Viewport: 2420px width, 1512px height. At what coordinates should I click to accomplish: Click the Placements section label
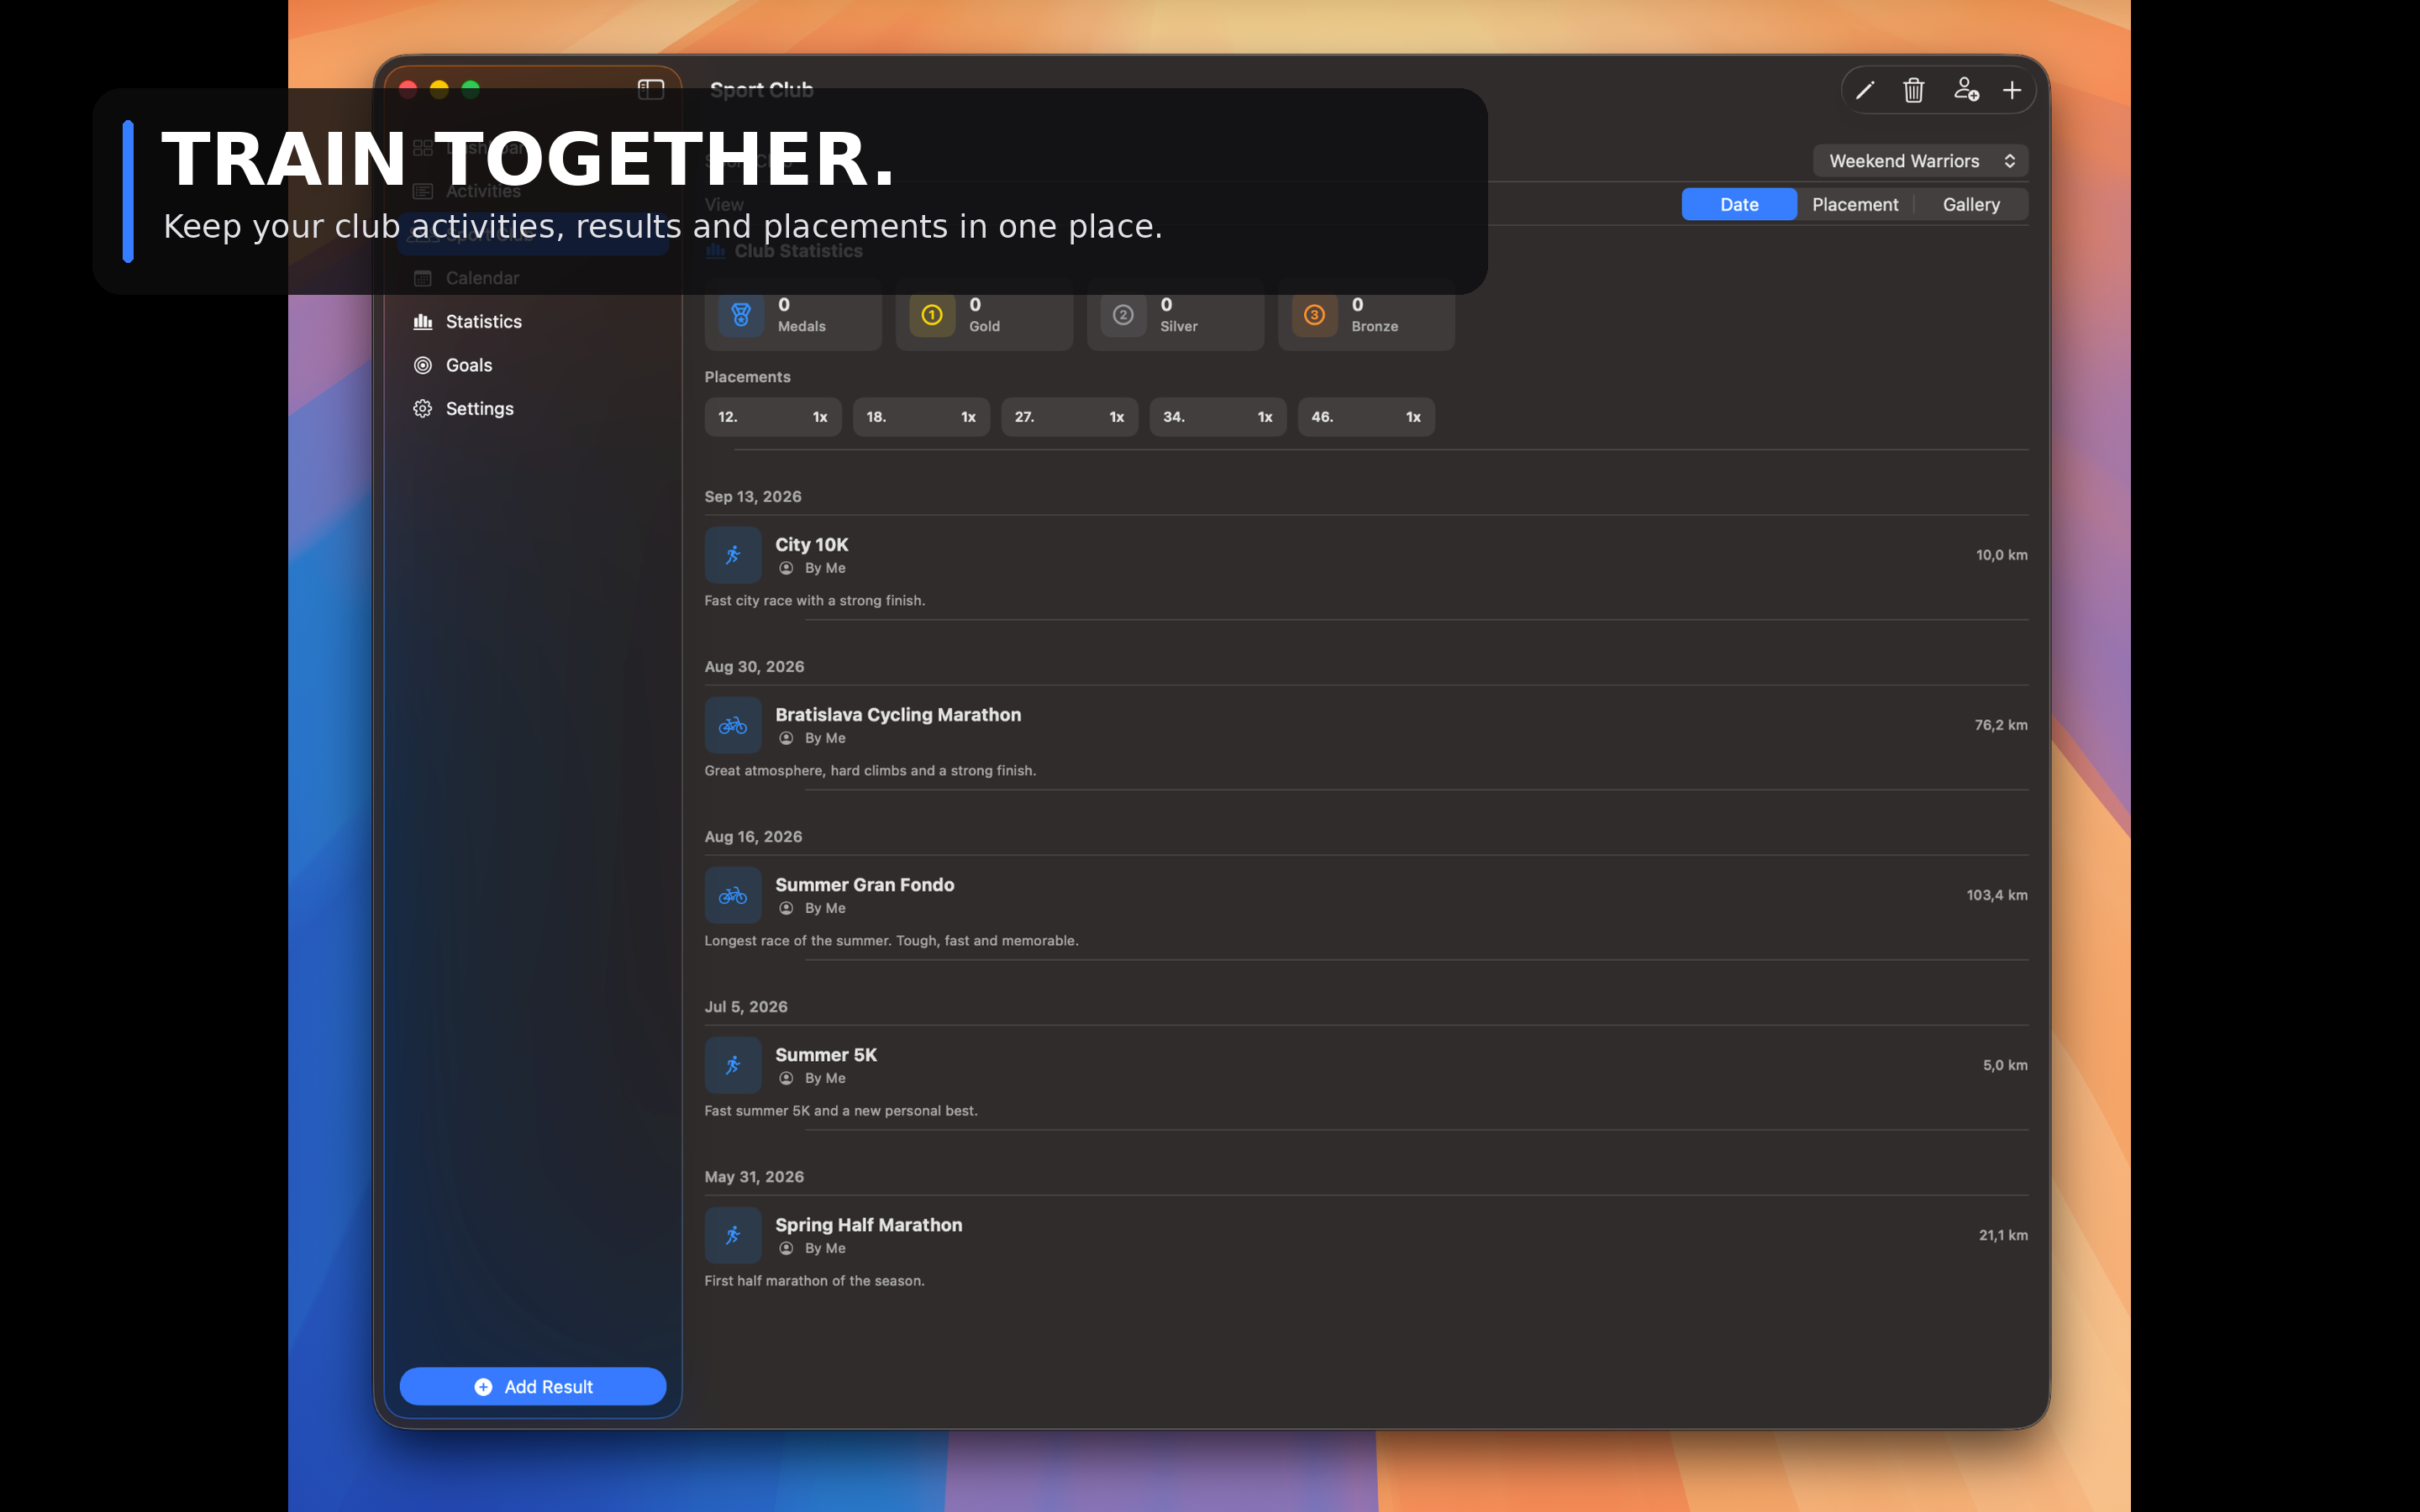pos(747,377)
